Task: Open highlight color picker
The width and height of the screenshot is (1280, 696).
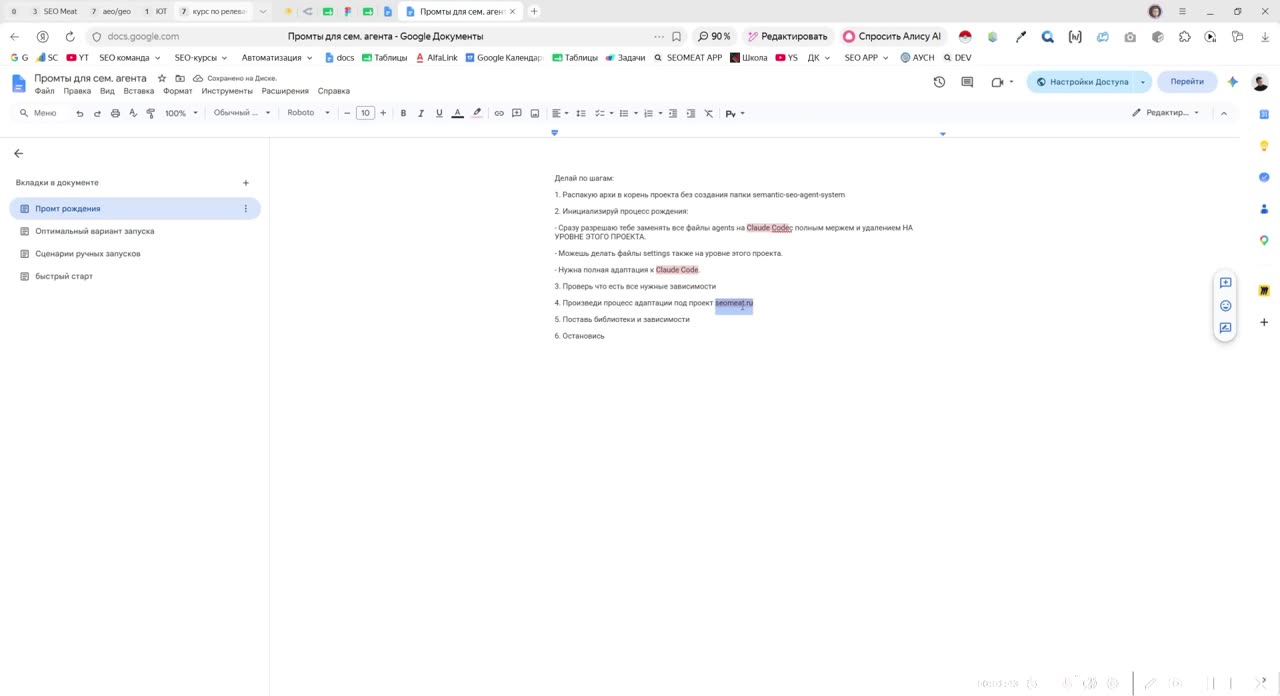Action: 477,113
